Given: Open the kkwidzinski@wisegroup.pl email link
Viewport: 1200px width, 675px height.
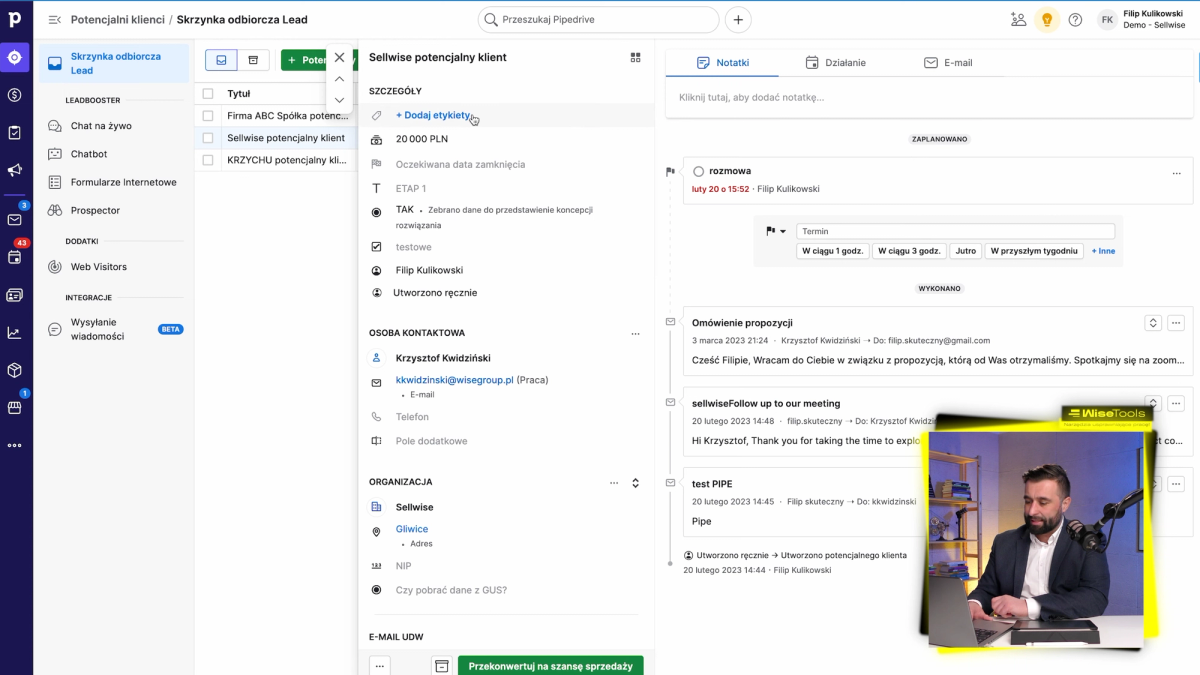Looking at the screenshot, I should click(x=455, y=380).
